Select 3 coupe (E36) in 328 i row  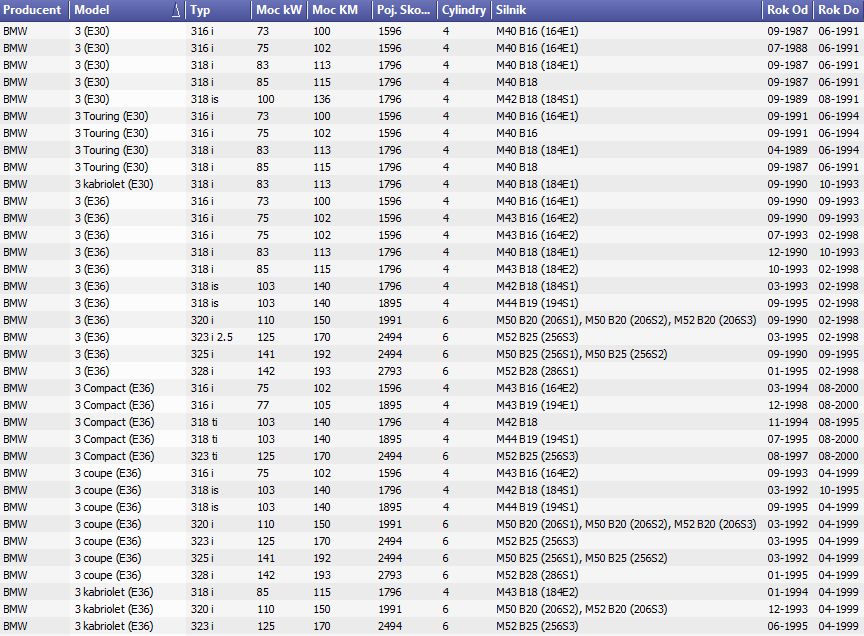click(108, 575)
